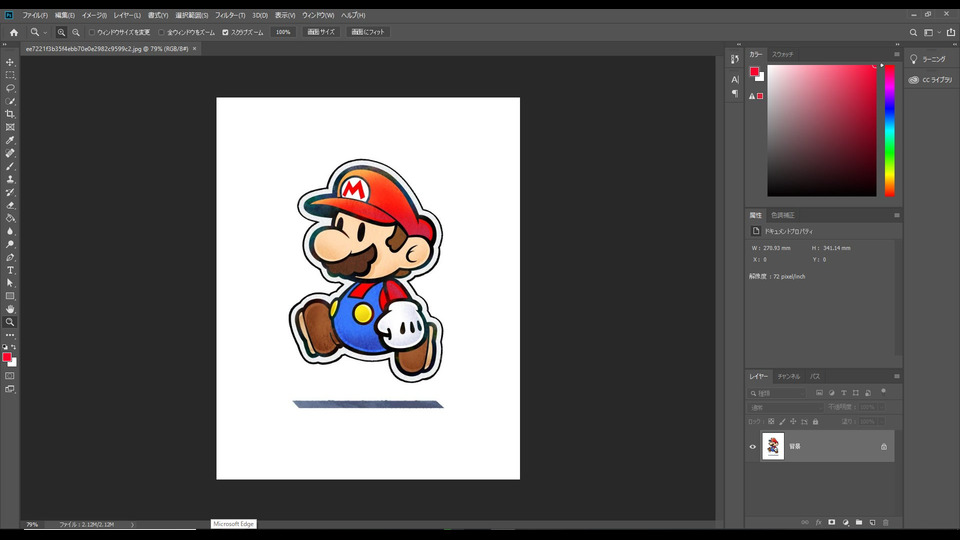
Task: Open フィルター(T) menu
Action: (230, 15)
